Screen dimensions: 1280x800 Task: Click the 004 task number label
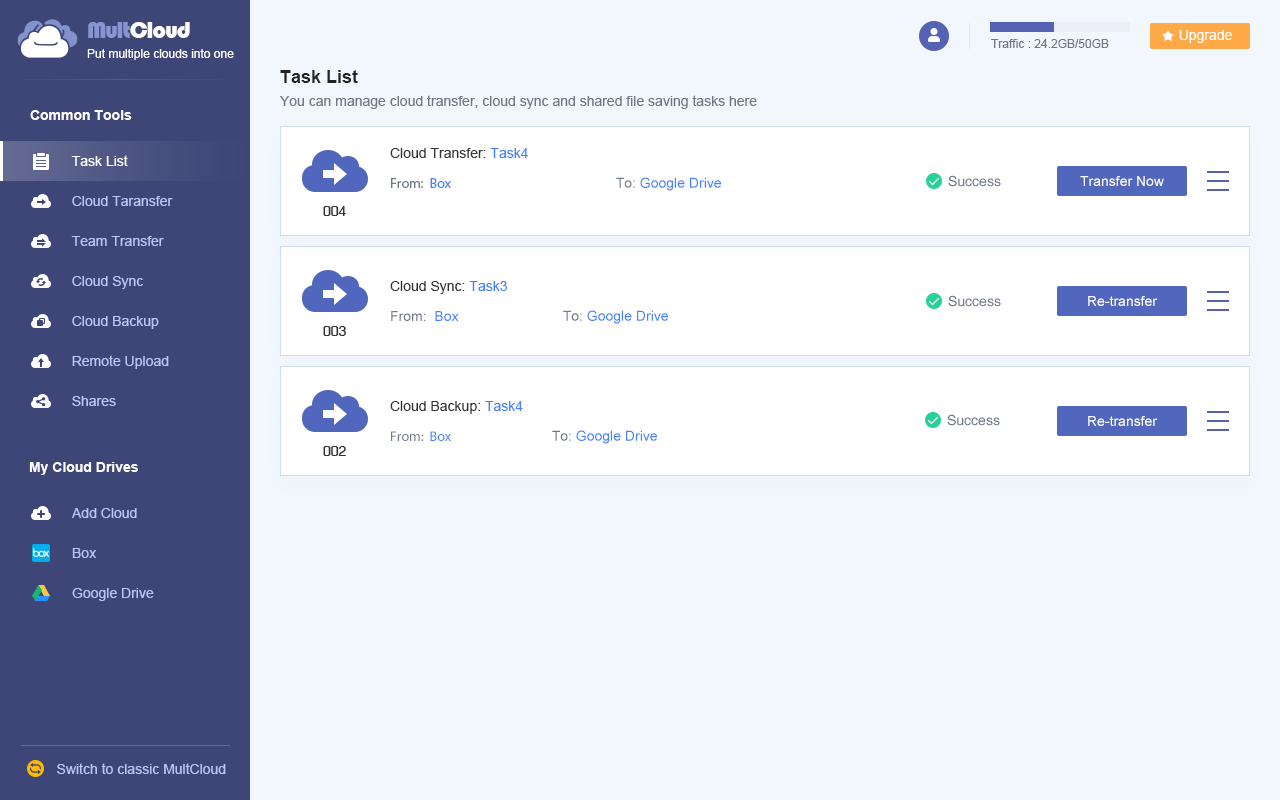coord(334,211)
